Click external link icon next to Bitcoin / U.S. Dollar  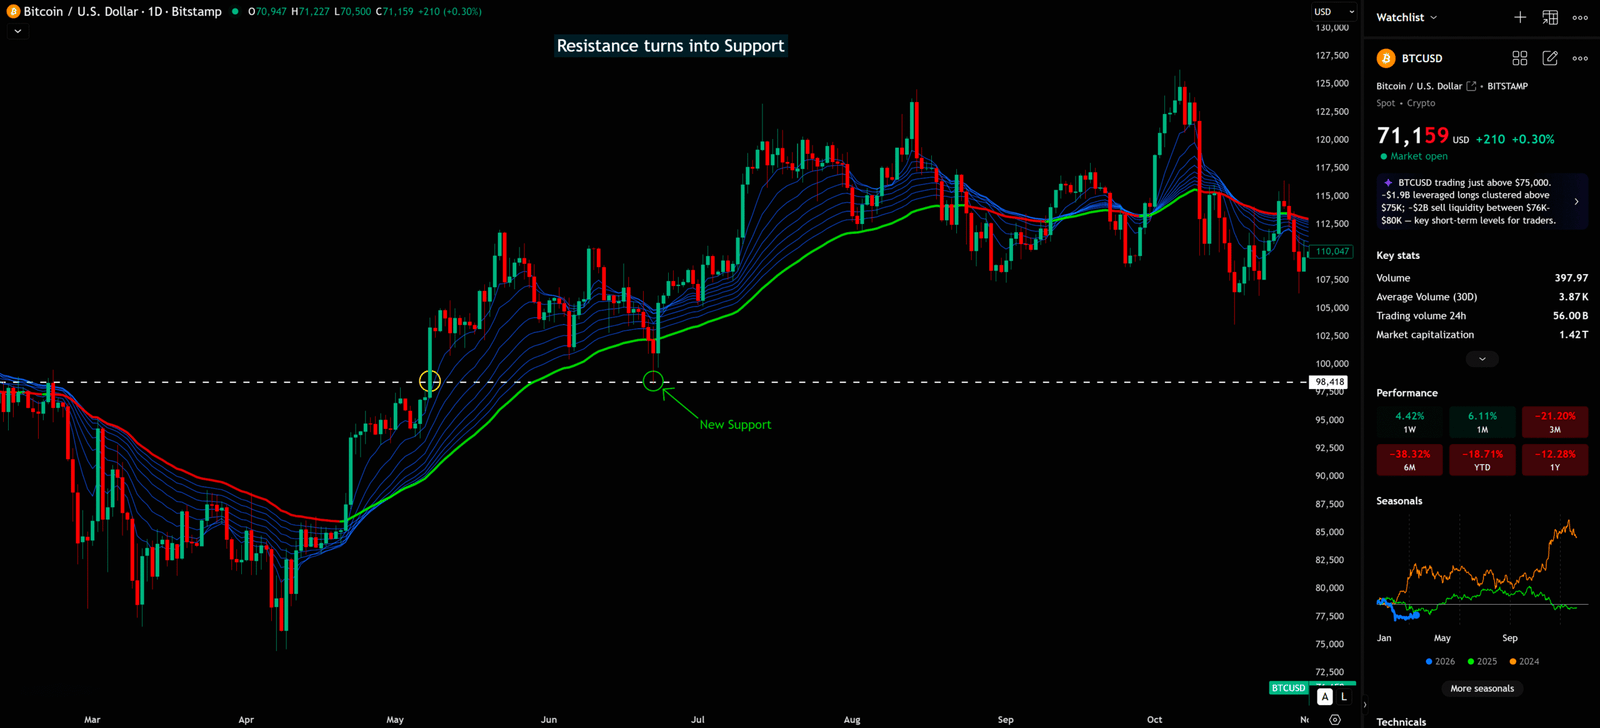pos(1471,86)
